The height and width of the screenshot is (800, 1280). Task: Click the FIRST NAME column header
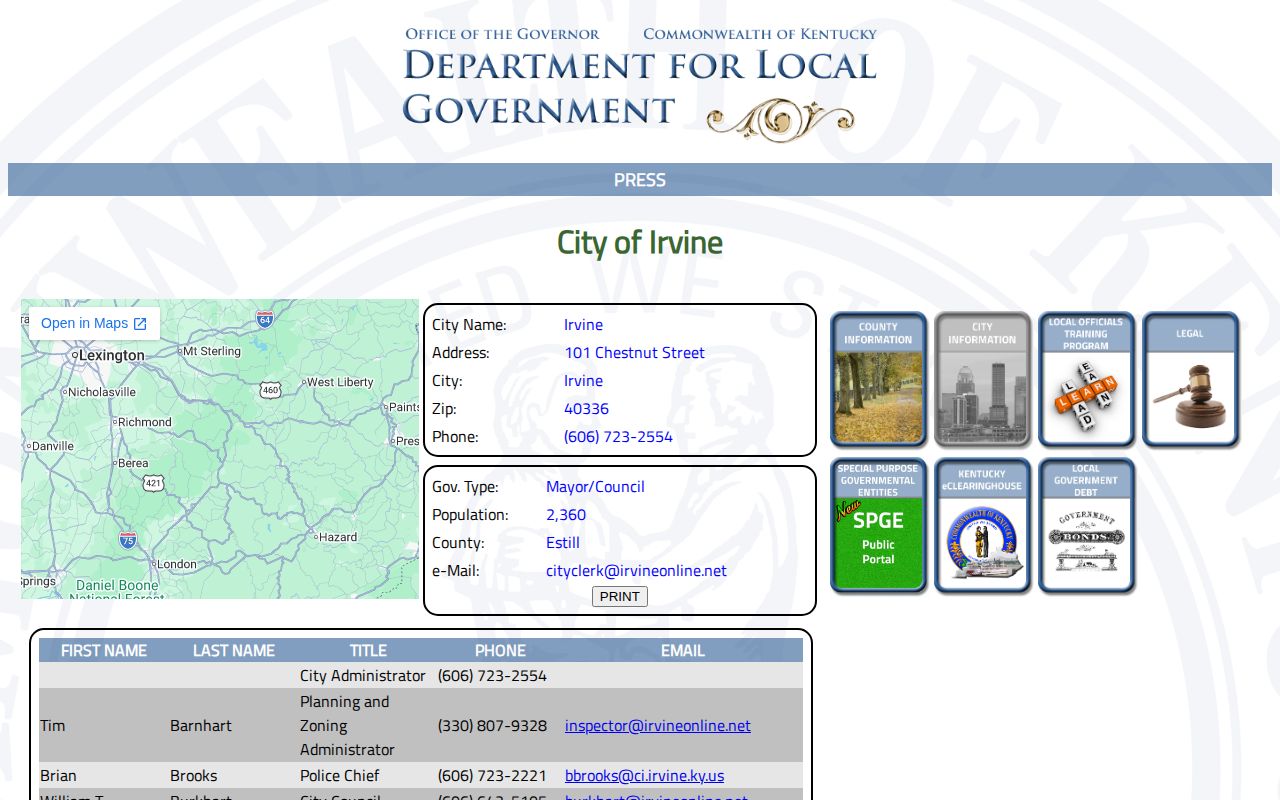104,650
